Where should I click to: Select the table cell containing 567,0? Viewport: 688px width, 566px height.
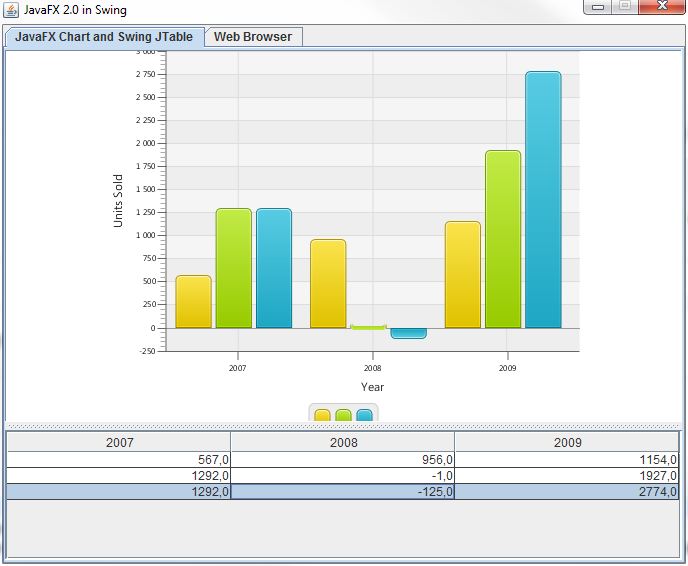[119, 459]
